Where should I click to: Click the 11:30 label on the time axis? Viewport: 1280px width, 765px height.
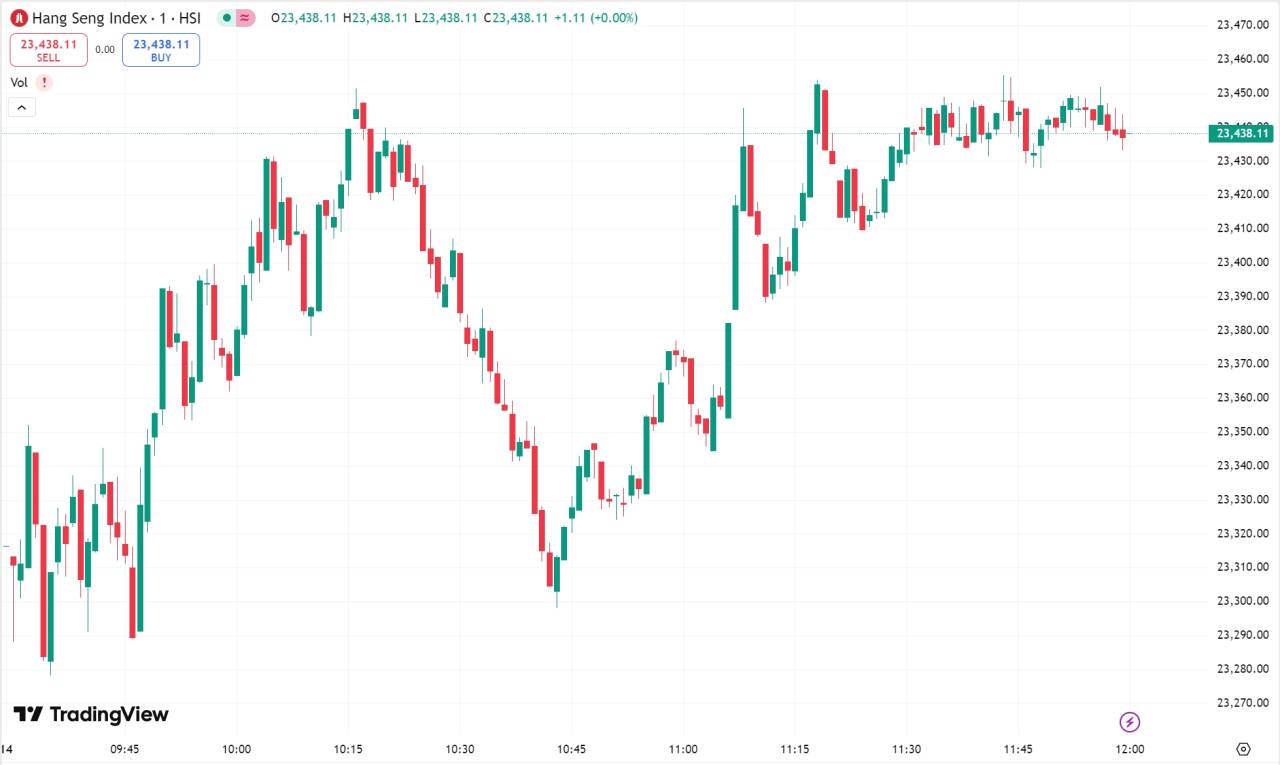tap(906, 749)
